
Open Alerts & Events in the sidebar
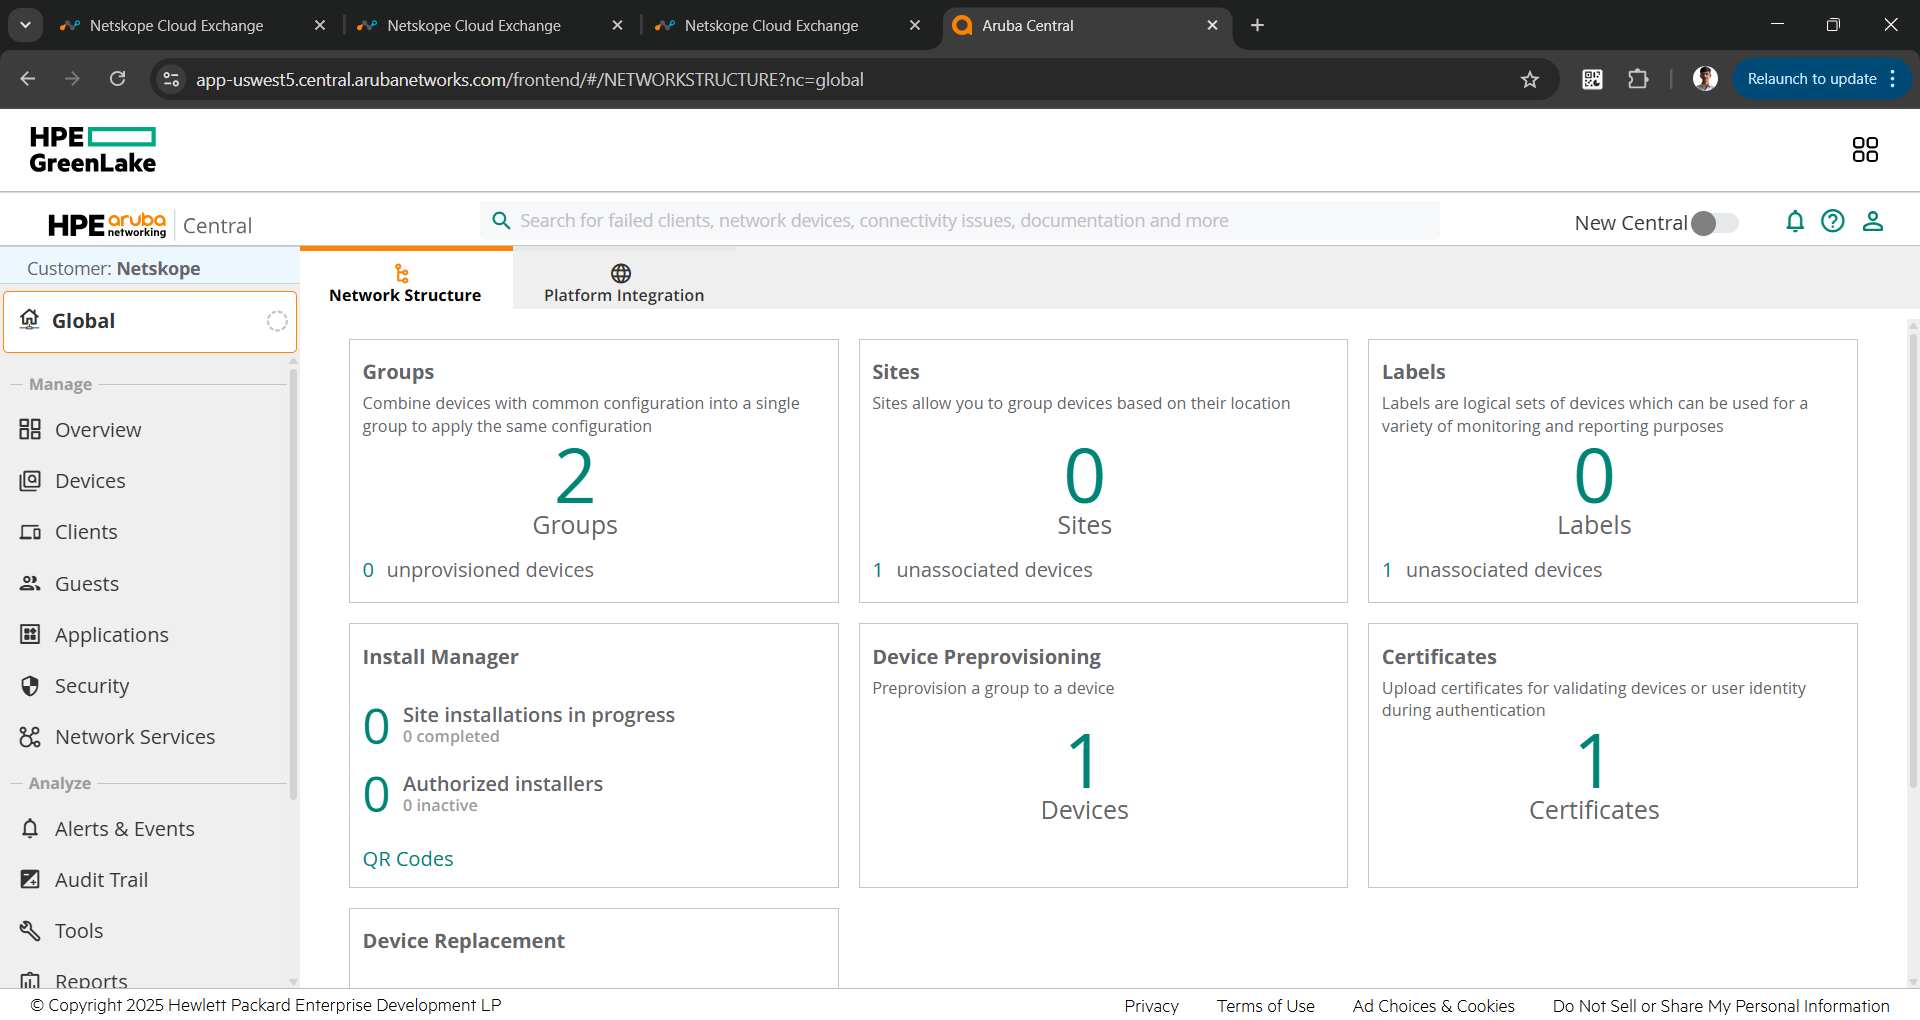click(125, 829)
